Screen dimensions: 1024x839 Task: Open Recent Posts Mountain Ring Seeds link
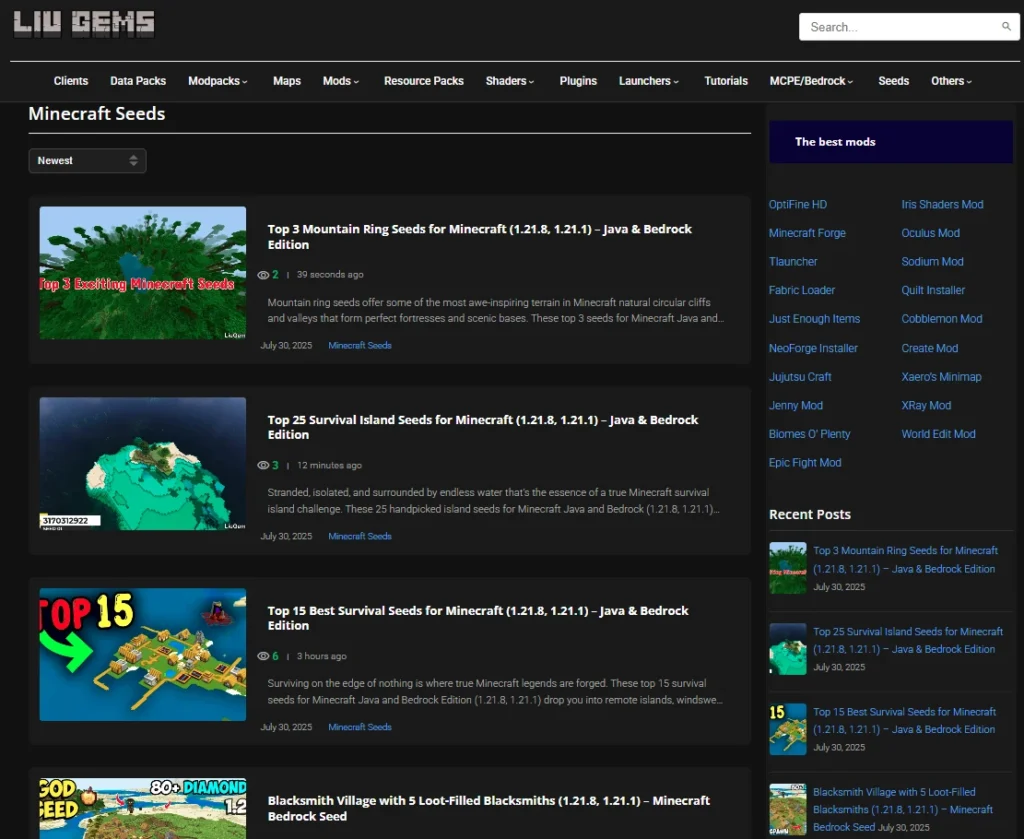coord(905,560)
